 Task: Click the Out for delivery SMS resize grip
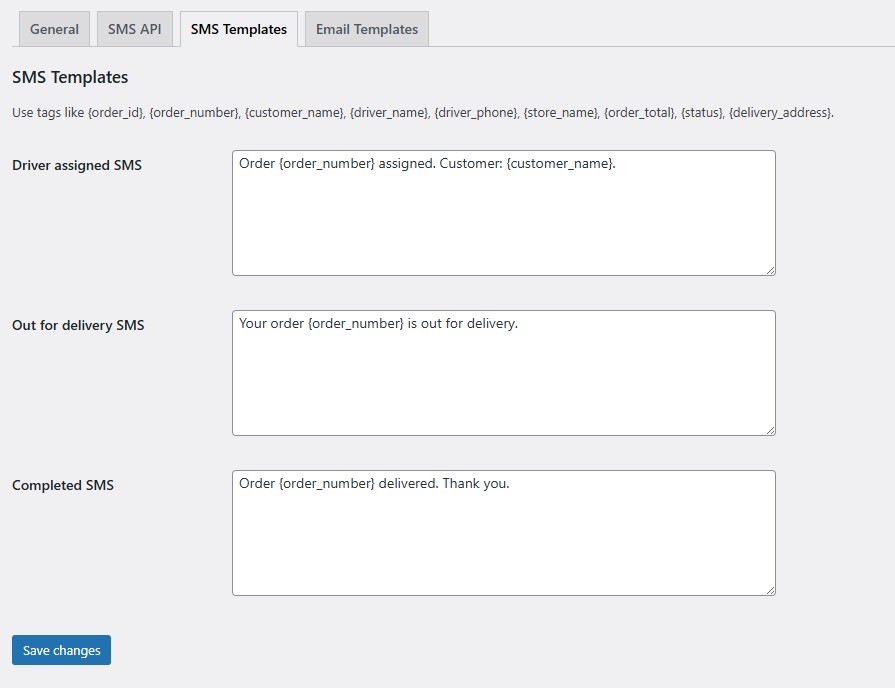click(770, 429)
